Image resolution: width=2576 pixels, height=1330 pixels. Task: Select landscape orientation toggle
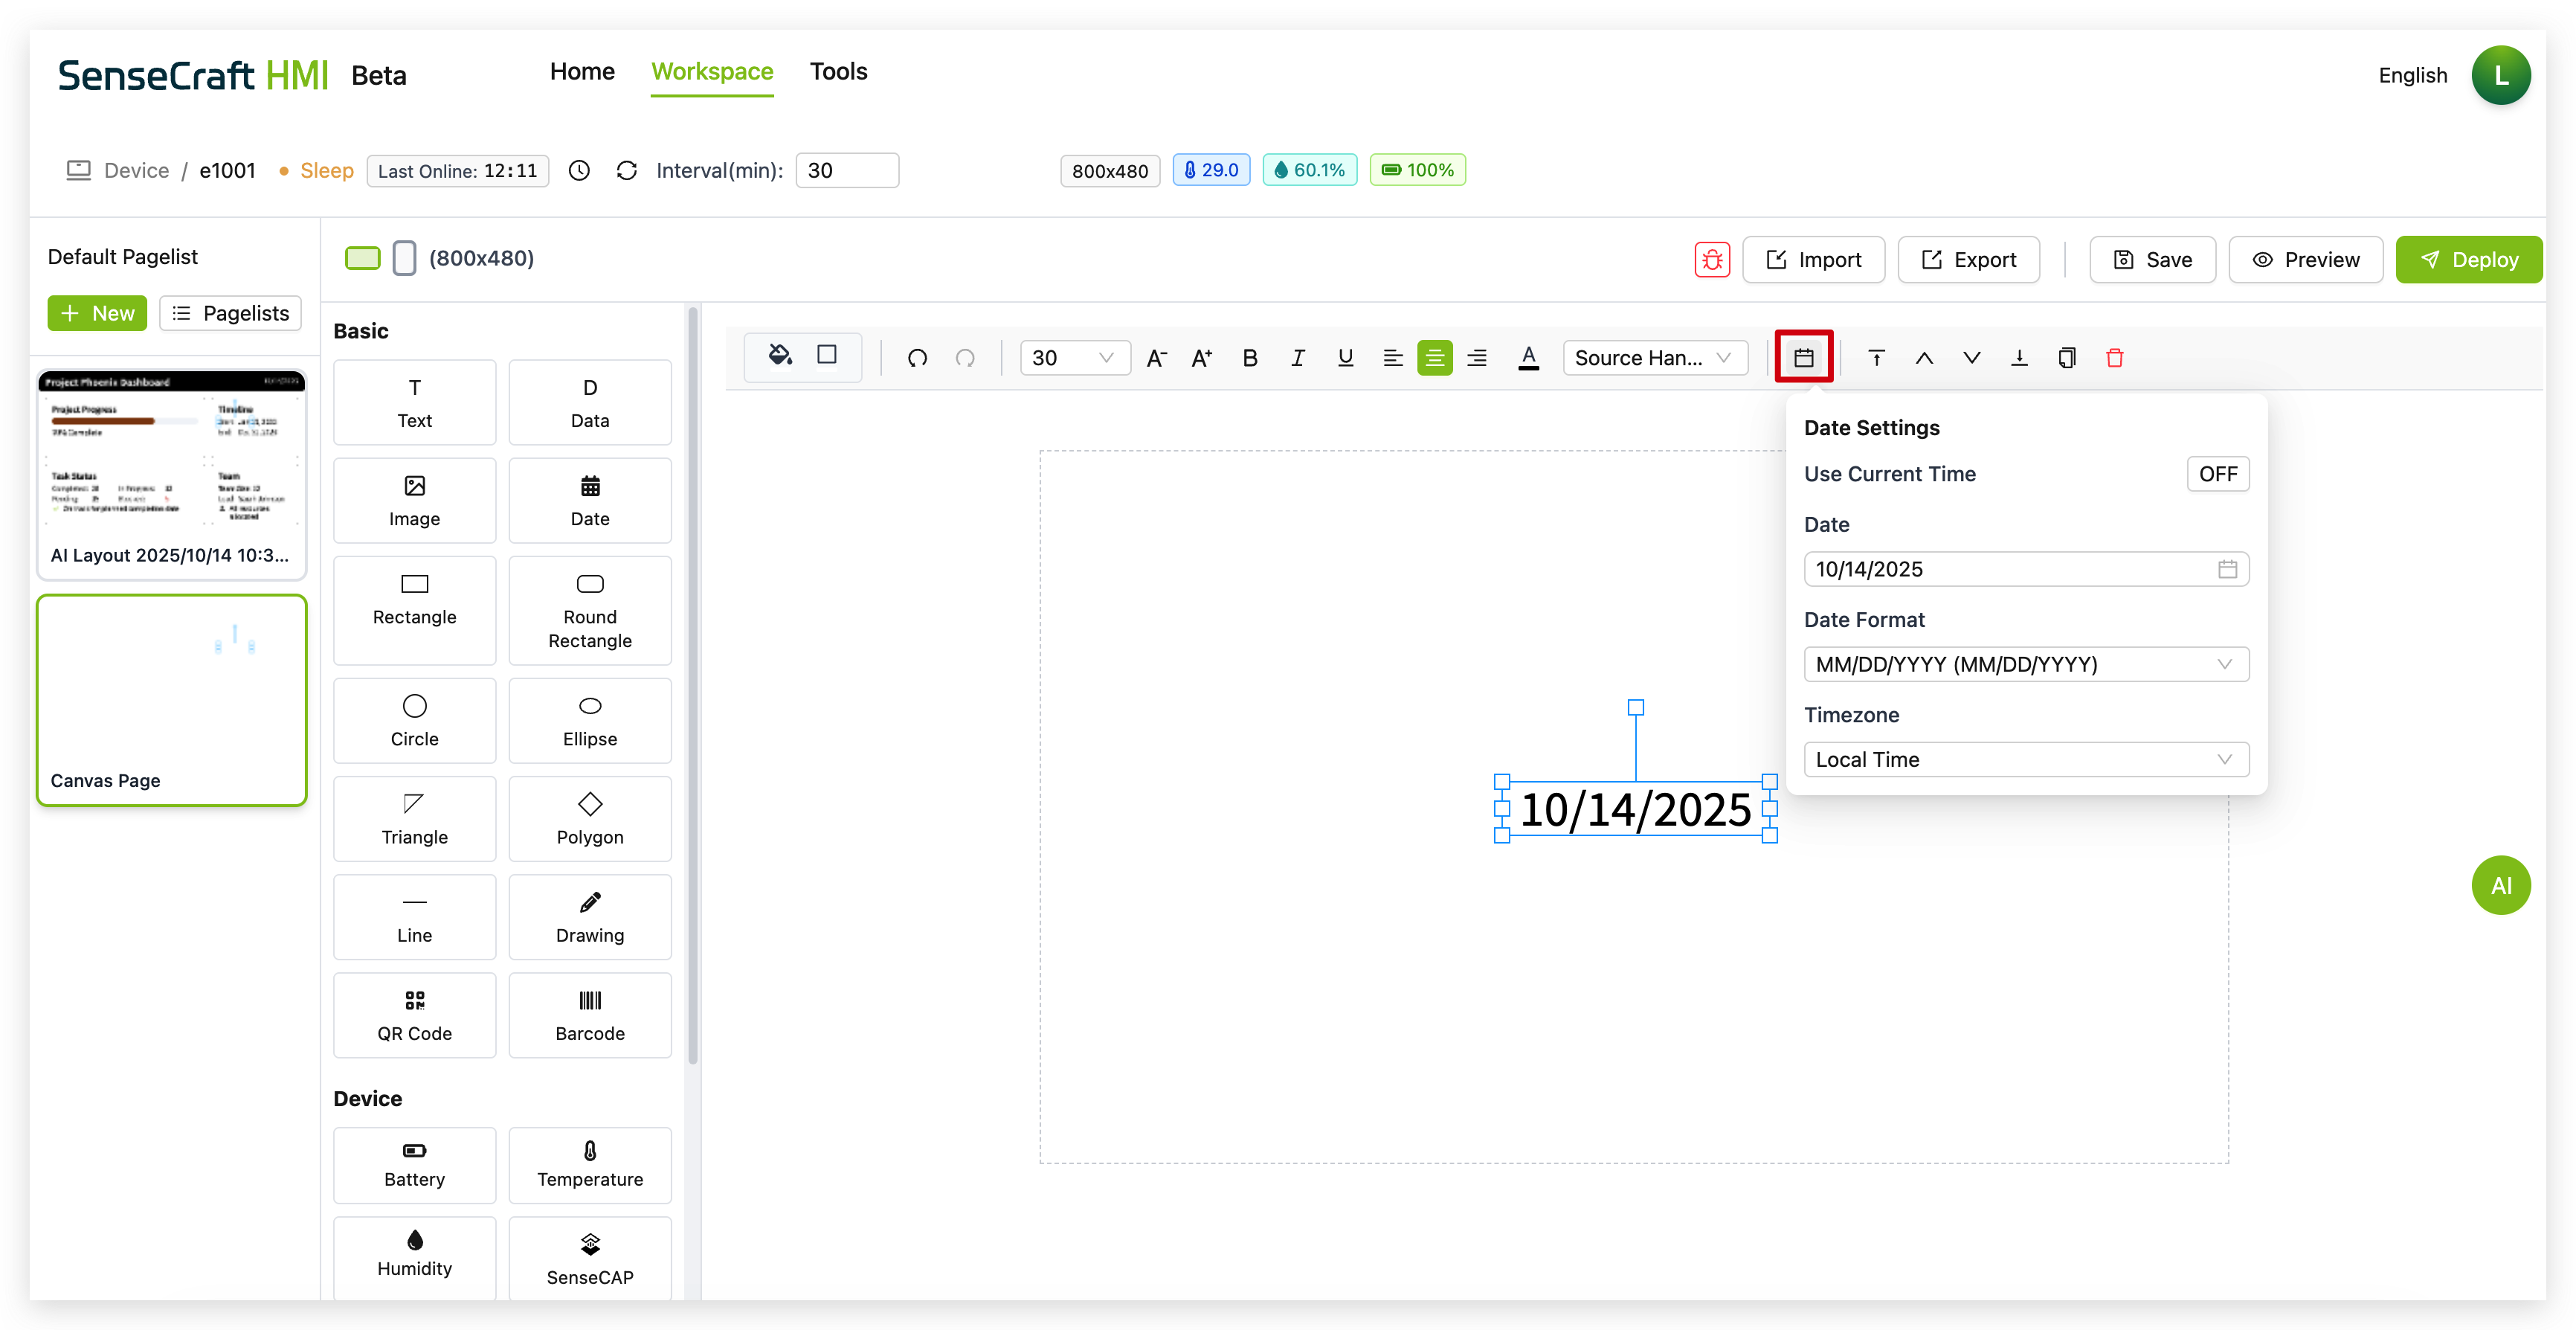point(362,258)
